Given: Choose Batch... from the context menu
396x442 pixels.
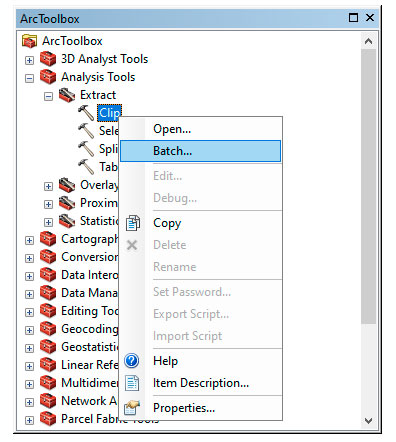Looking at the screenshot, I should 201,151.
